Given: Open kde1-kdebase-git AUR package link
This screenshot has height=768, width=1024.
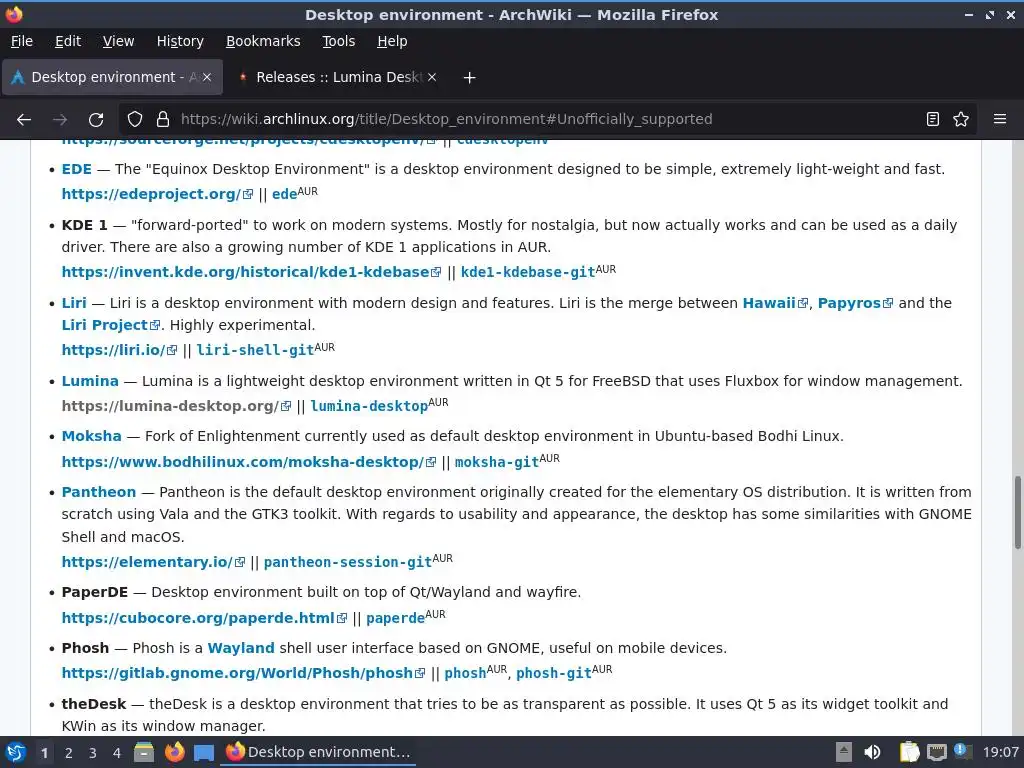Looking at the screenshot, I should [x=528, y=272].
